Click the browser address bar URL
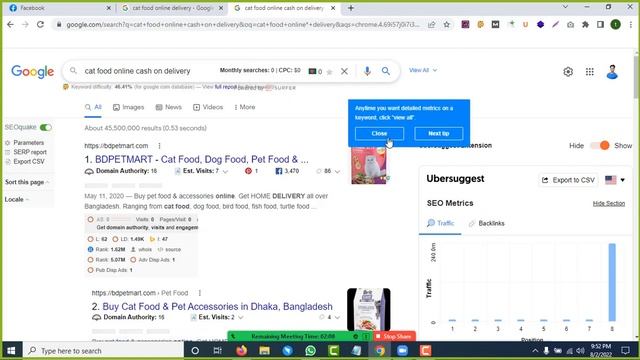Screen dimensions: 640x360 click(243, 24)
